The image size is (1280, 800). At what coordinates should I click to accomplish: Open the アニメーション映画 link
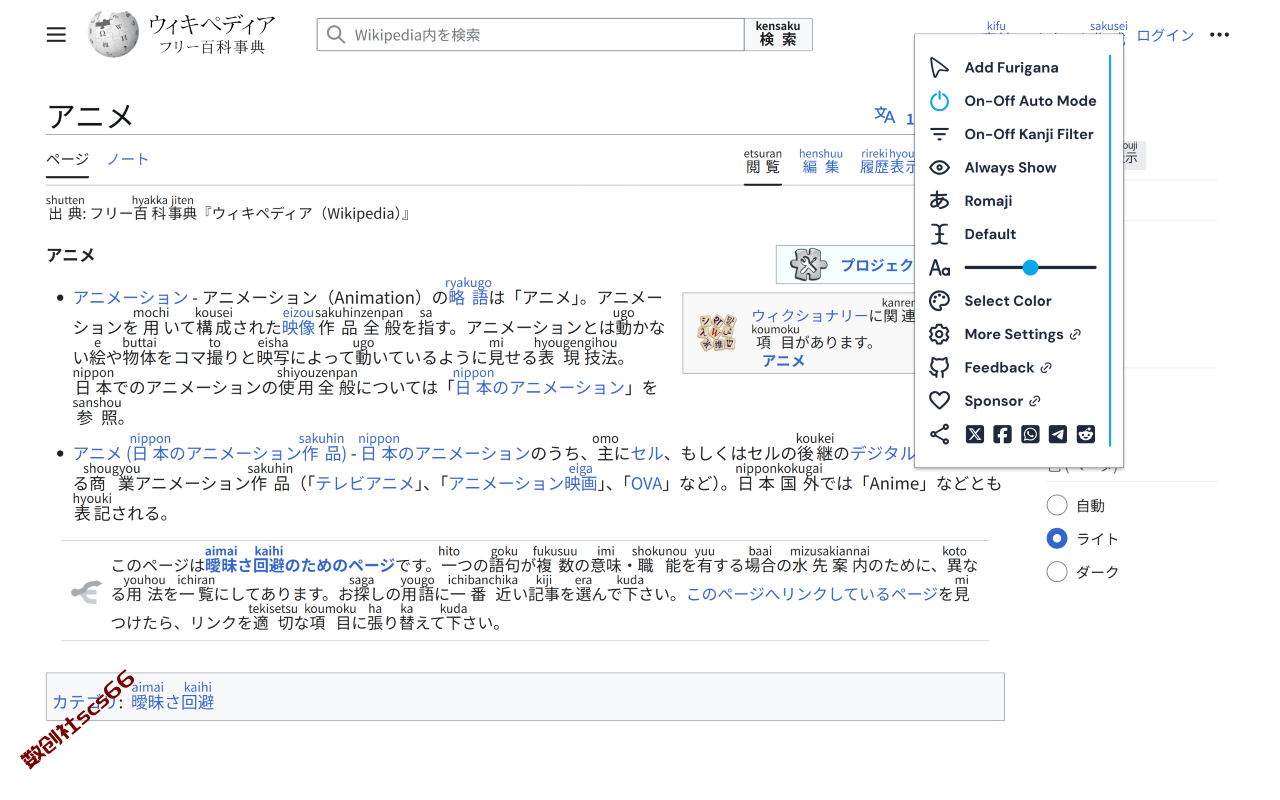tap(523, 483)
